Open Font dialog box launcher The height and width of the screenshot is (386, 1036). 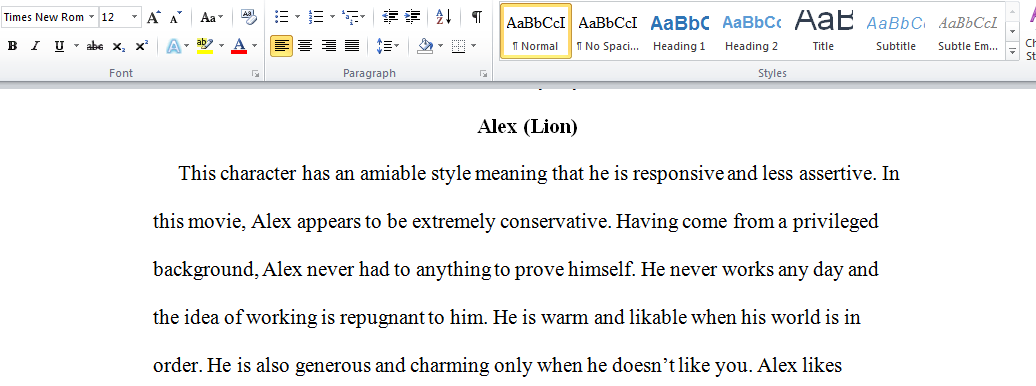(256, 75)
